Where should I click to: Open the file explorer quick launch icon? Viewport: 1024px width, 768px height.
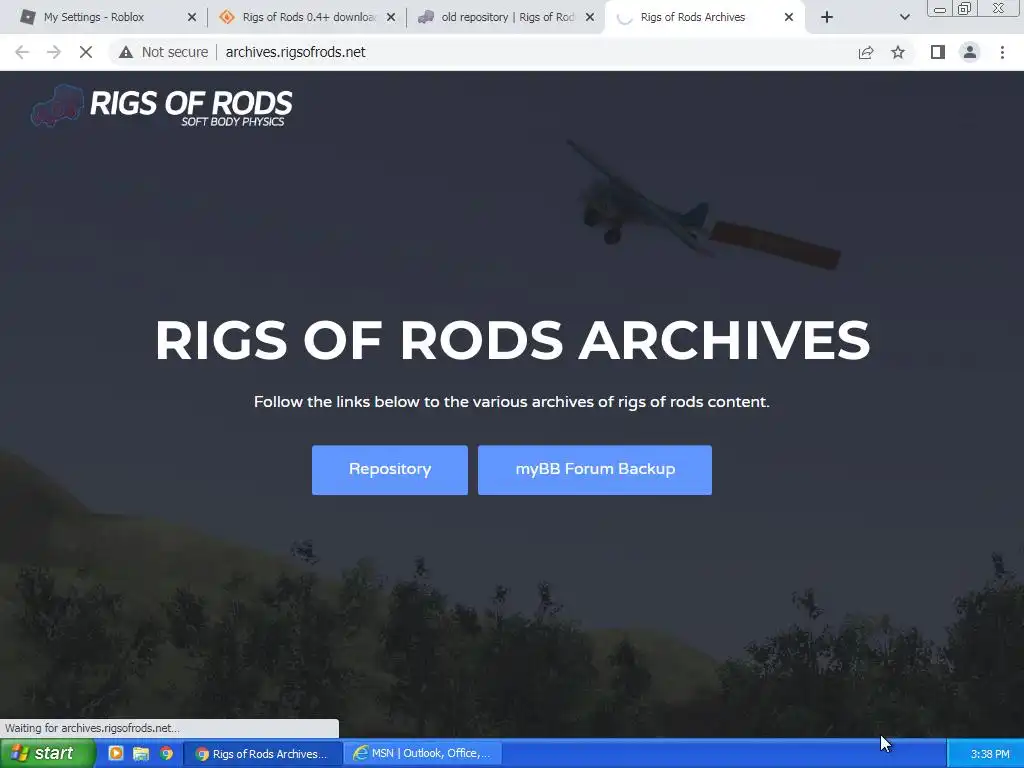click(x=141, y=753)
